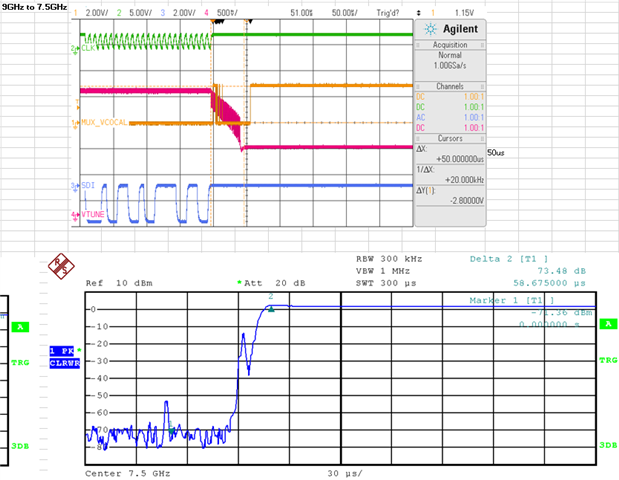Click the Rohde & Schwarz diamond logo
The width and height of the screenshot is (619, 480).
click(x=61, y=266)
